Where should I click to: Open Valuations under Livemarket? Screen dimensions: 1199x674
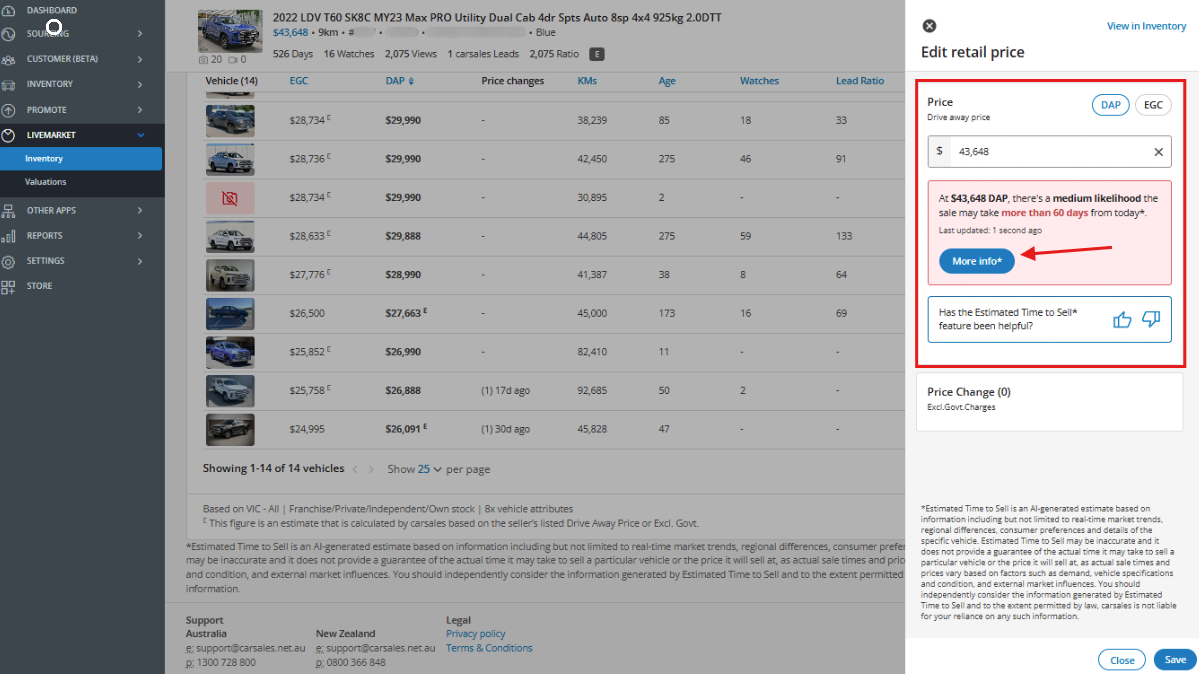pyautogui.click(x=46, y=182)
